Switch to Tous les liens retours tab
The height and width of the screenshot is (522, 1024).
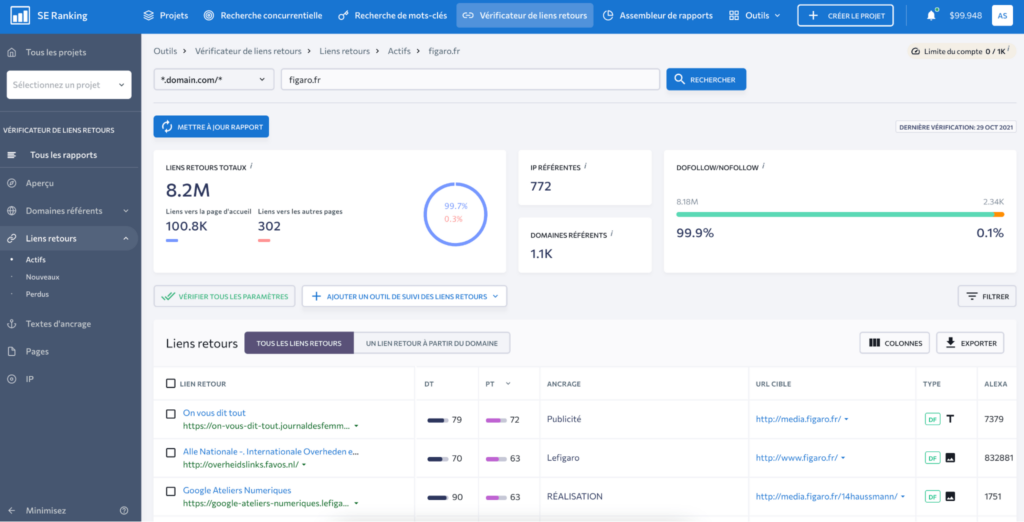299,343
